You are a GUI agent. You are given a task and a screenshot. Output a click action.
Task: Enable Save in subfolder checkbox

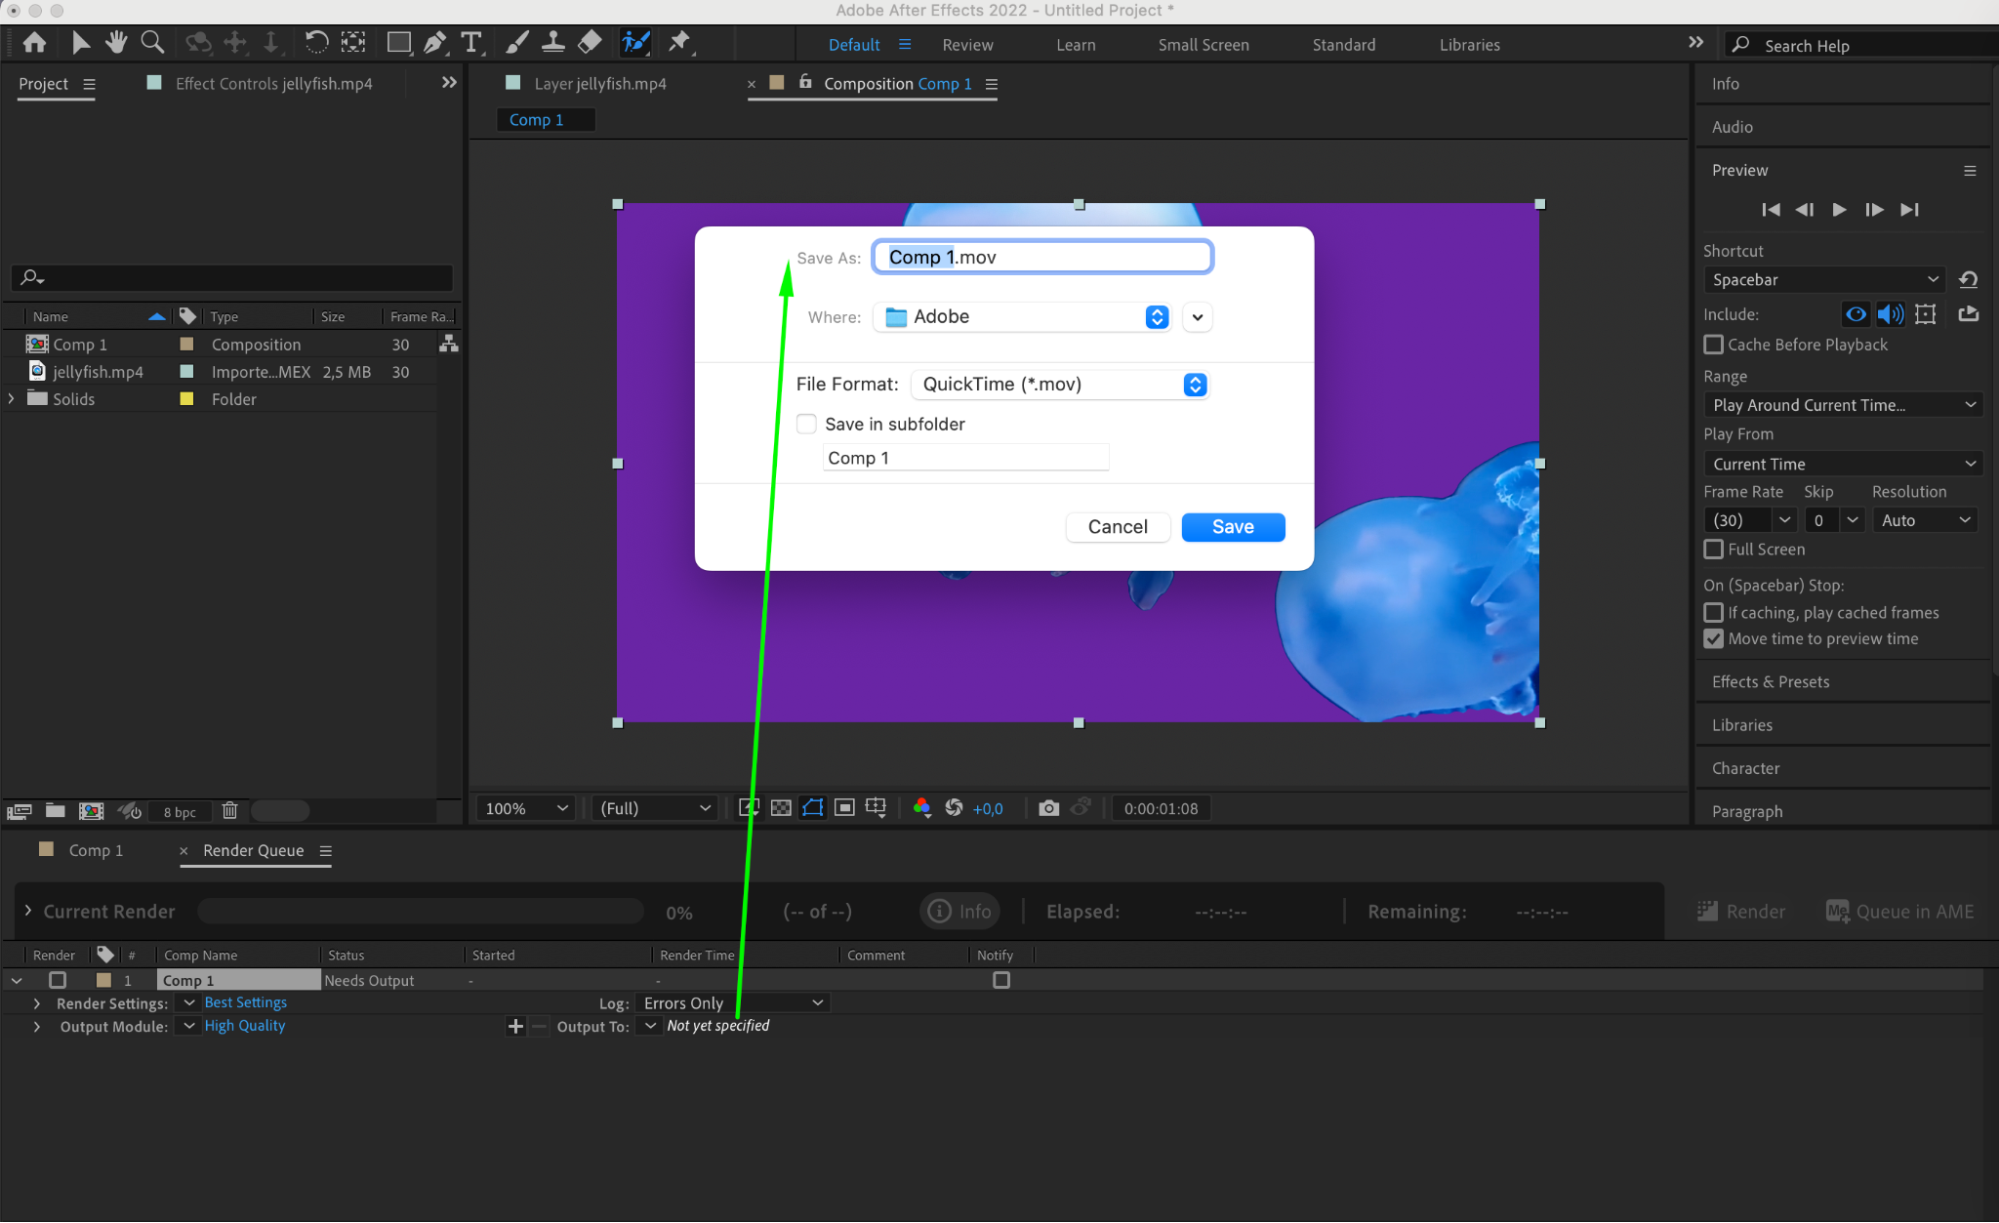(x=806, y=424)
